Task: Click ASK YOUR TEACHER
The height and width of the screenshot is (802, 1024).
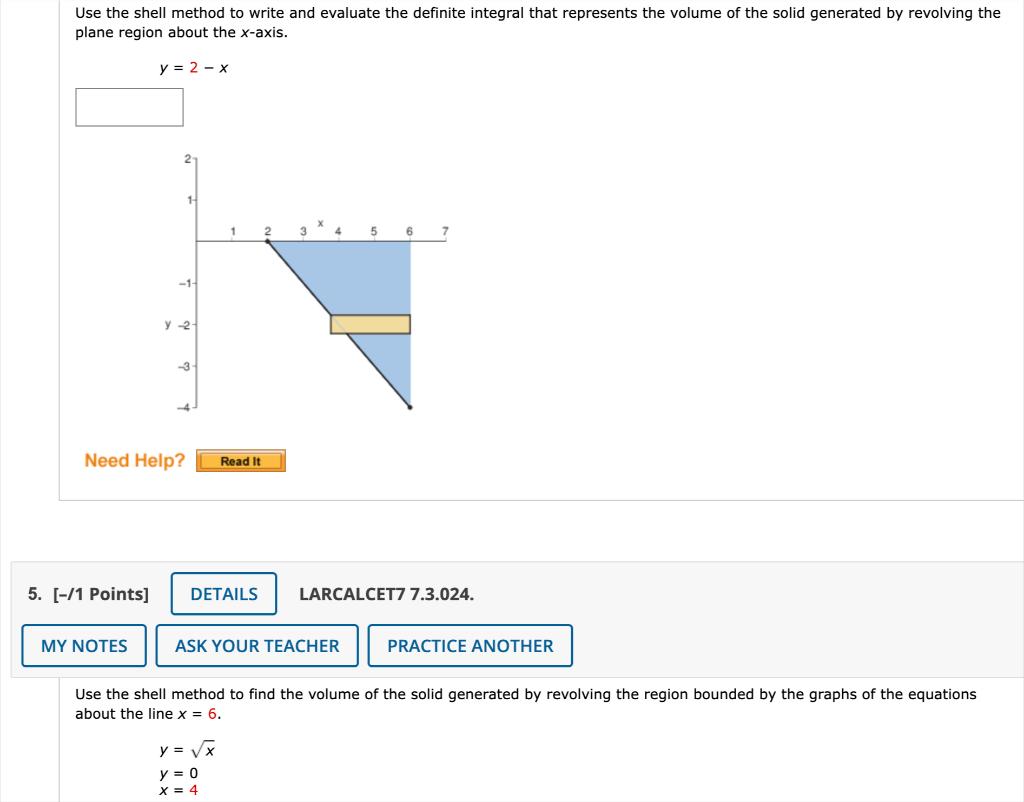Action: point(256,646)
